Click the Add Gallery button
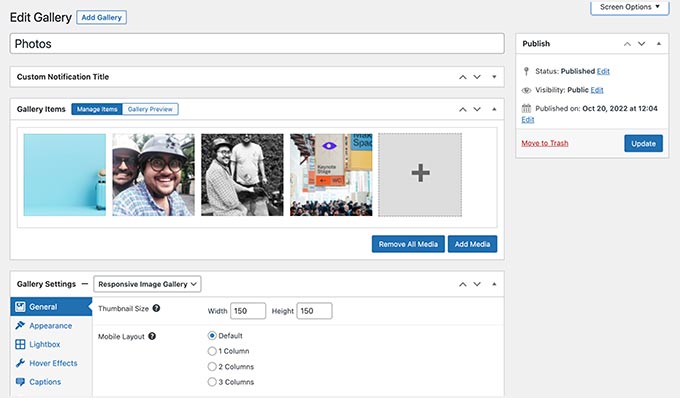This screenshot has height=398, width=680. 101,17
